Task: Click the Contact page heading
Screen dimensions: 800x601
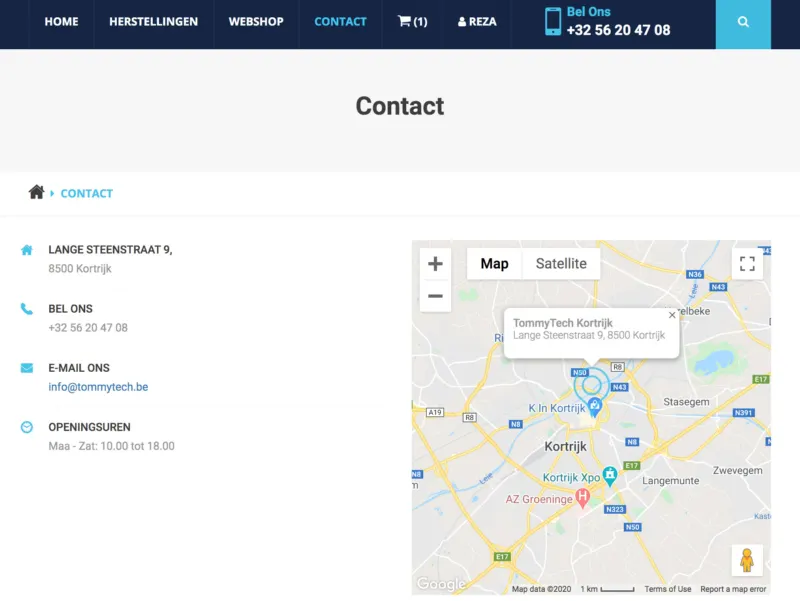Action: [x=400, y=106]
